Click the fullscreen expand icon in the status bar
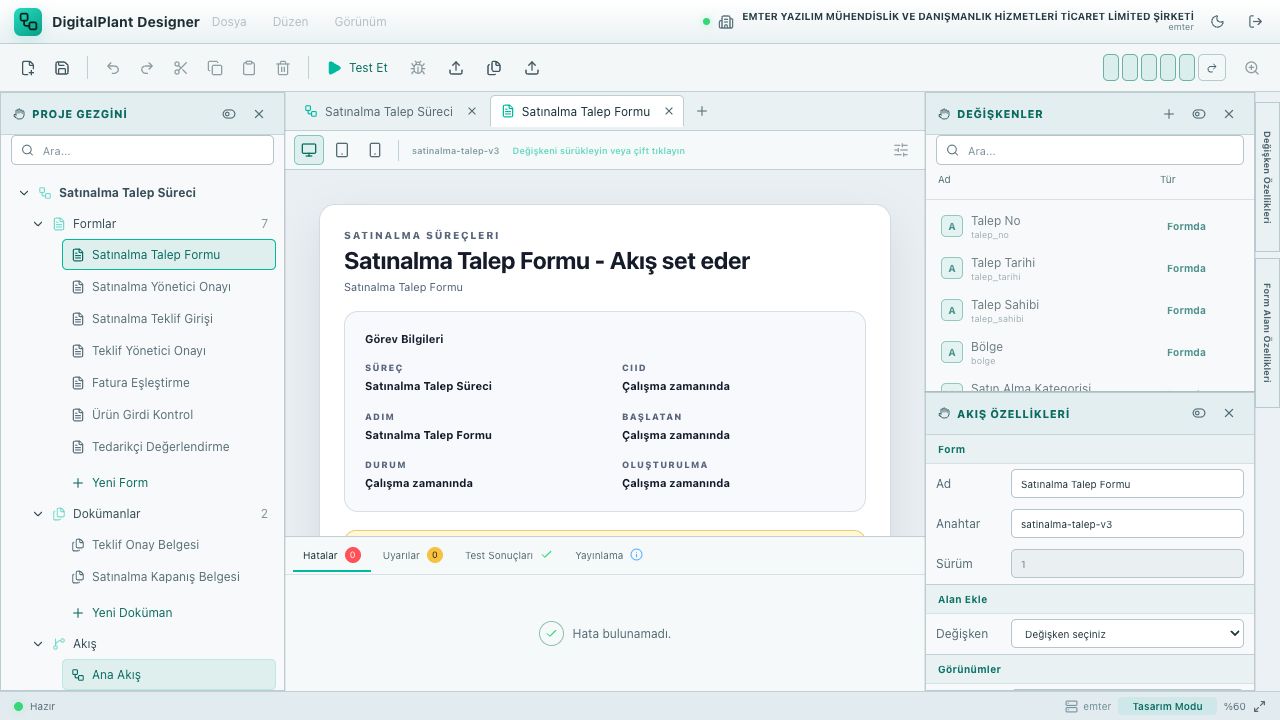 coord(1259,706)
